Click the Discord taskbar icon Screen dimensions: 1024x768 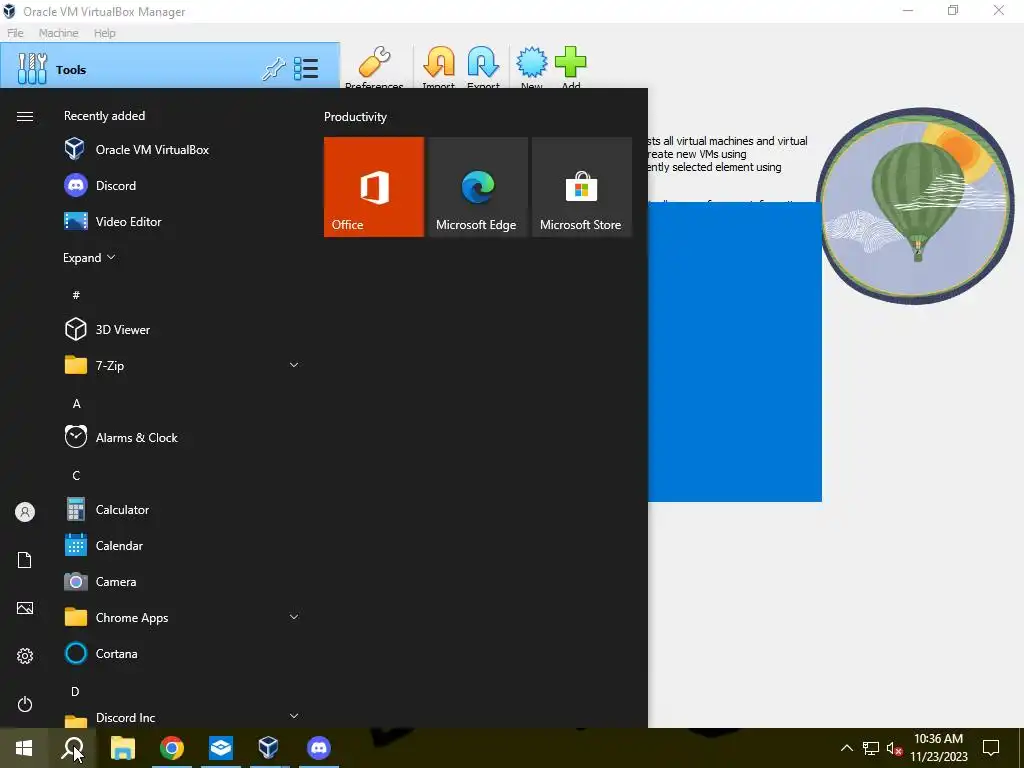[x=319, y=748]
